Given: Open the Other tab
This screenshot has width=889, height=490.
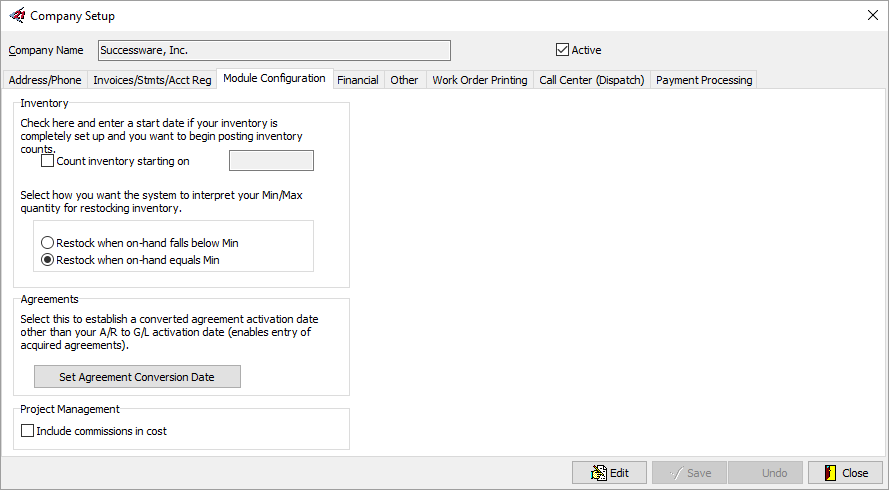Looking at the screenshot, I should (404, 80).
